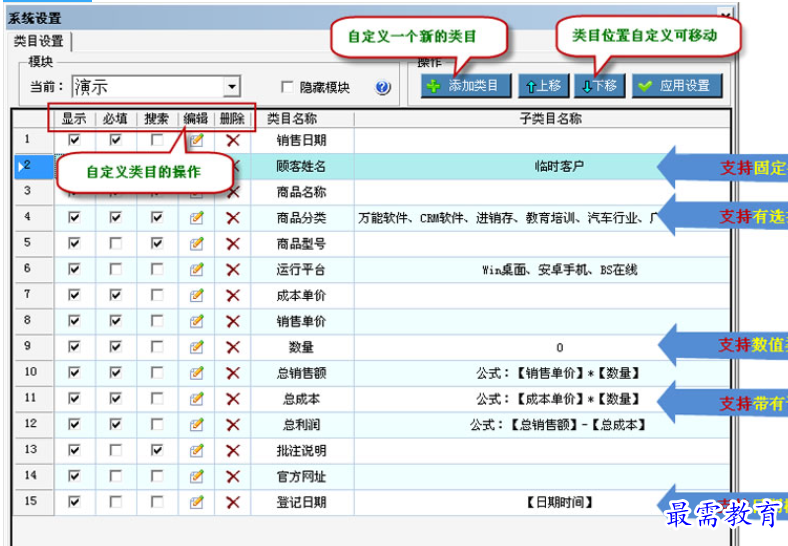Delete the 成本单价 category row
This screenshot has height=546, width=788.
pos(233,295)
